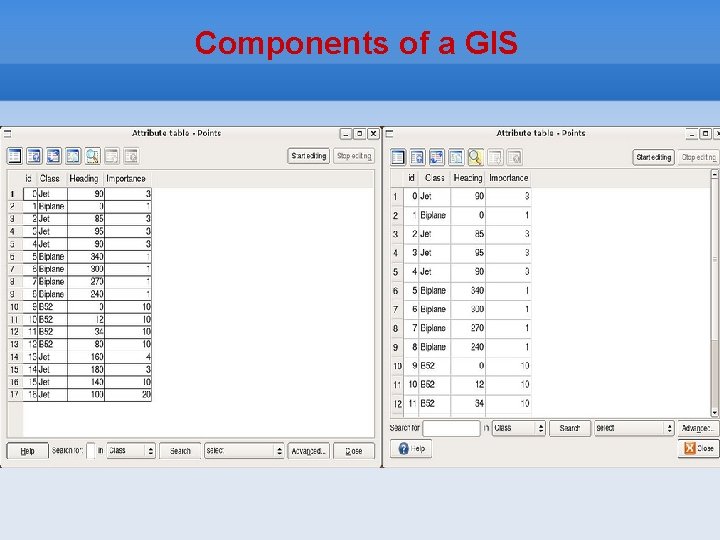The height and width of the screenshot is (540, 720).
Task: Select row 12 header in right table
Action: (397, 404)
